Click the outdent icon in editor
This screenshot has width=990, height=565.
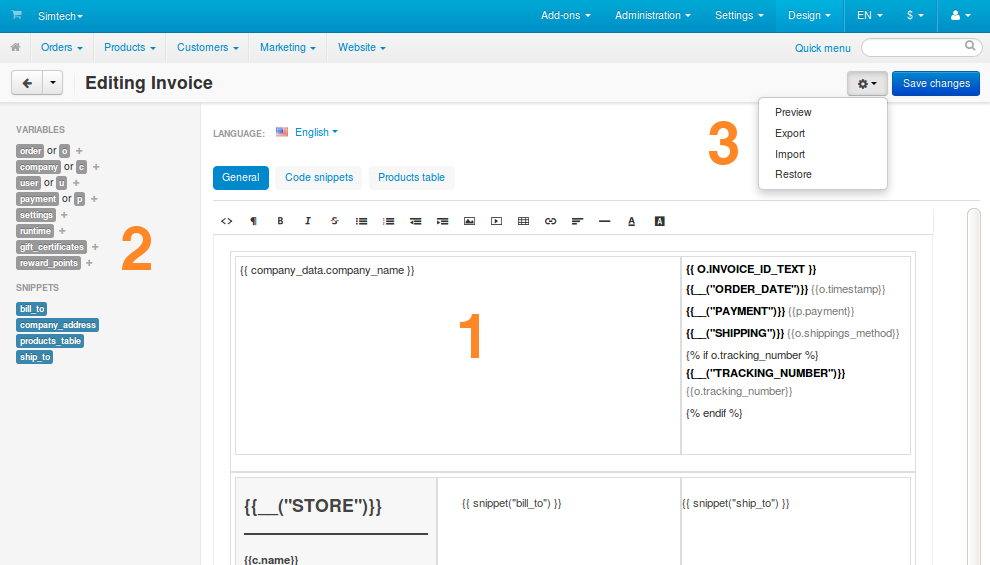tap(415, 221)
